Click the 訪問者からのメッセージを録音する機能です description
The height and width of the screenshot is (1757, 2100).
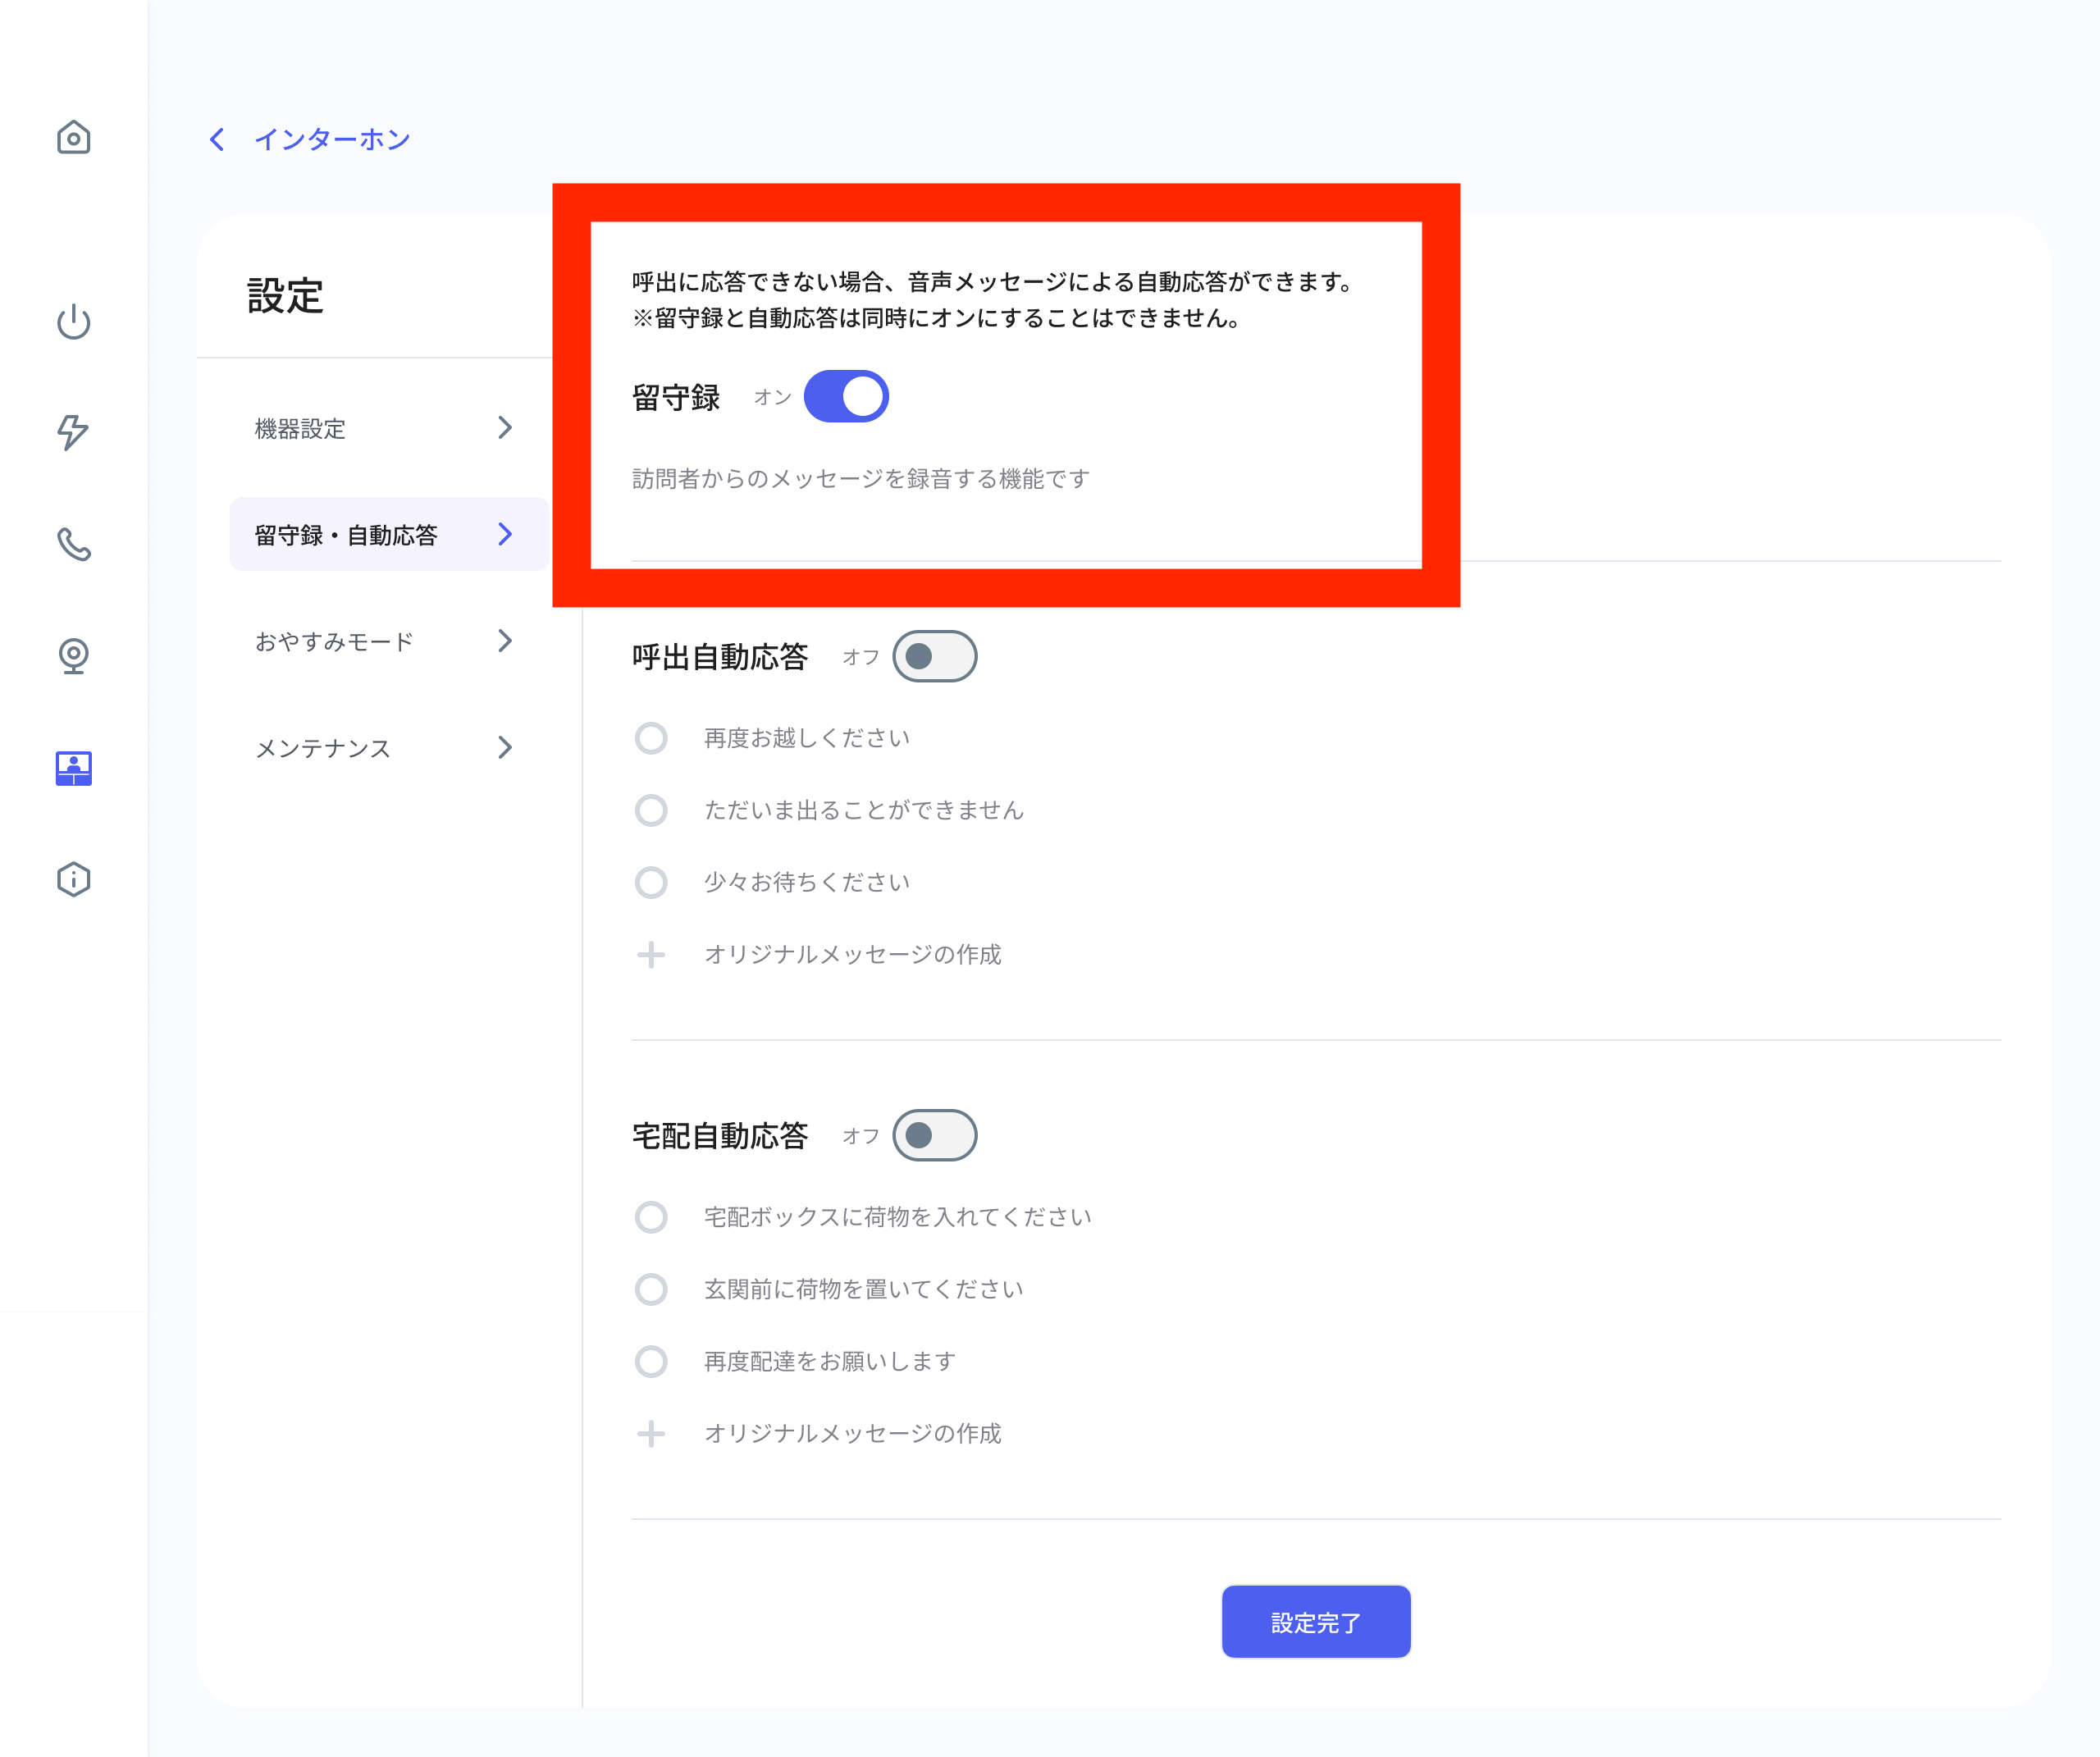pos(861,479)
